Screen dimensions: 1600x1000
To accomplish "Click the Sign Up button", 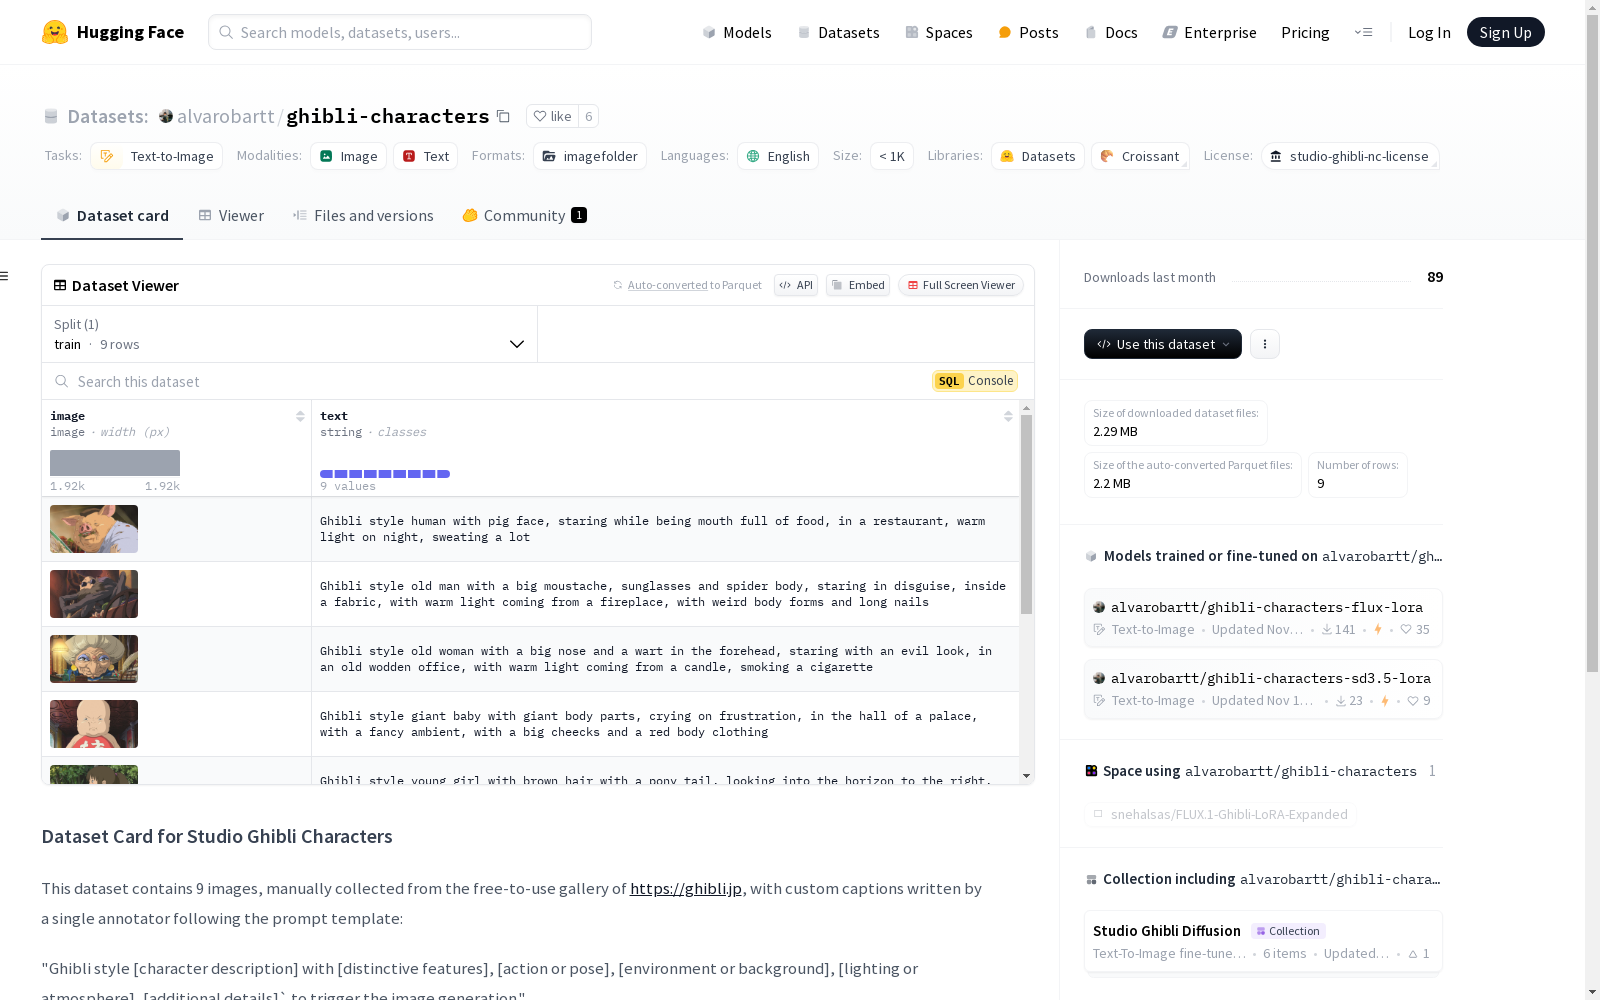I will (x=1505, y=32).
